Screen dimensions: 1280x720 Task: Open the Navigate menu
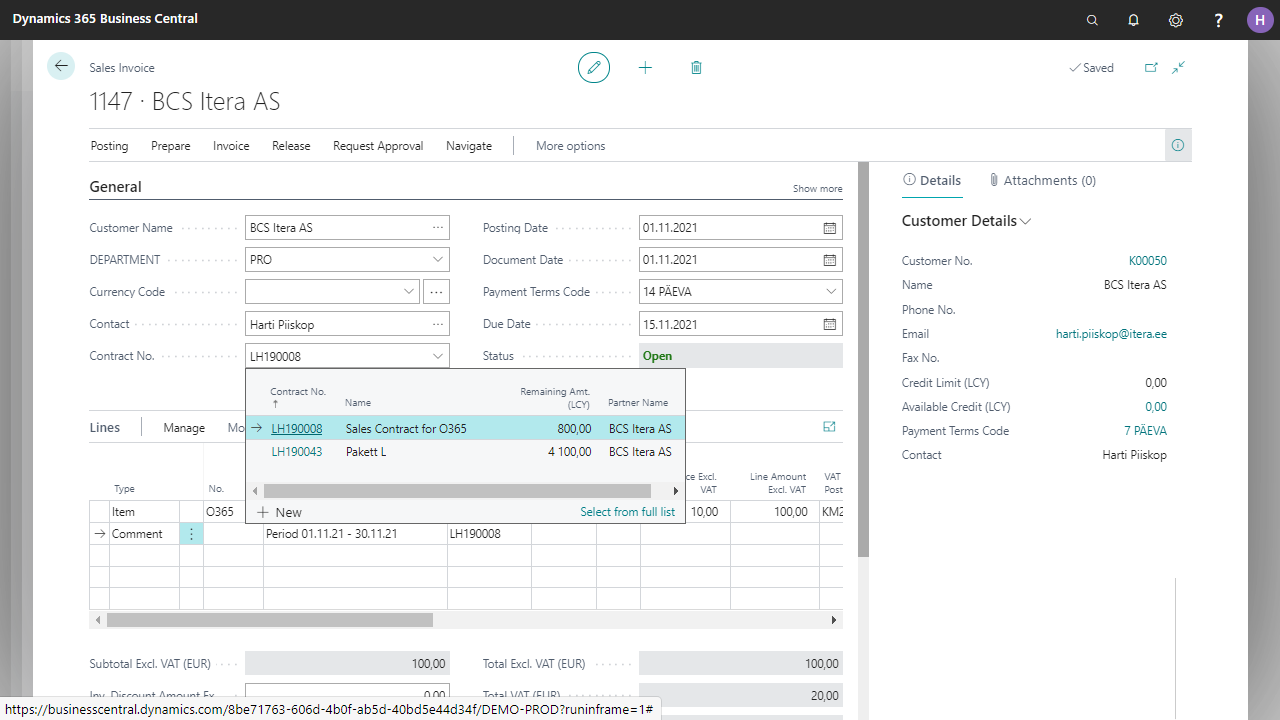pyautogui.click(x=469, y=146)
